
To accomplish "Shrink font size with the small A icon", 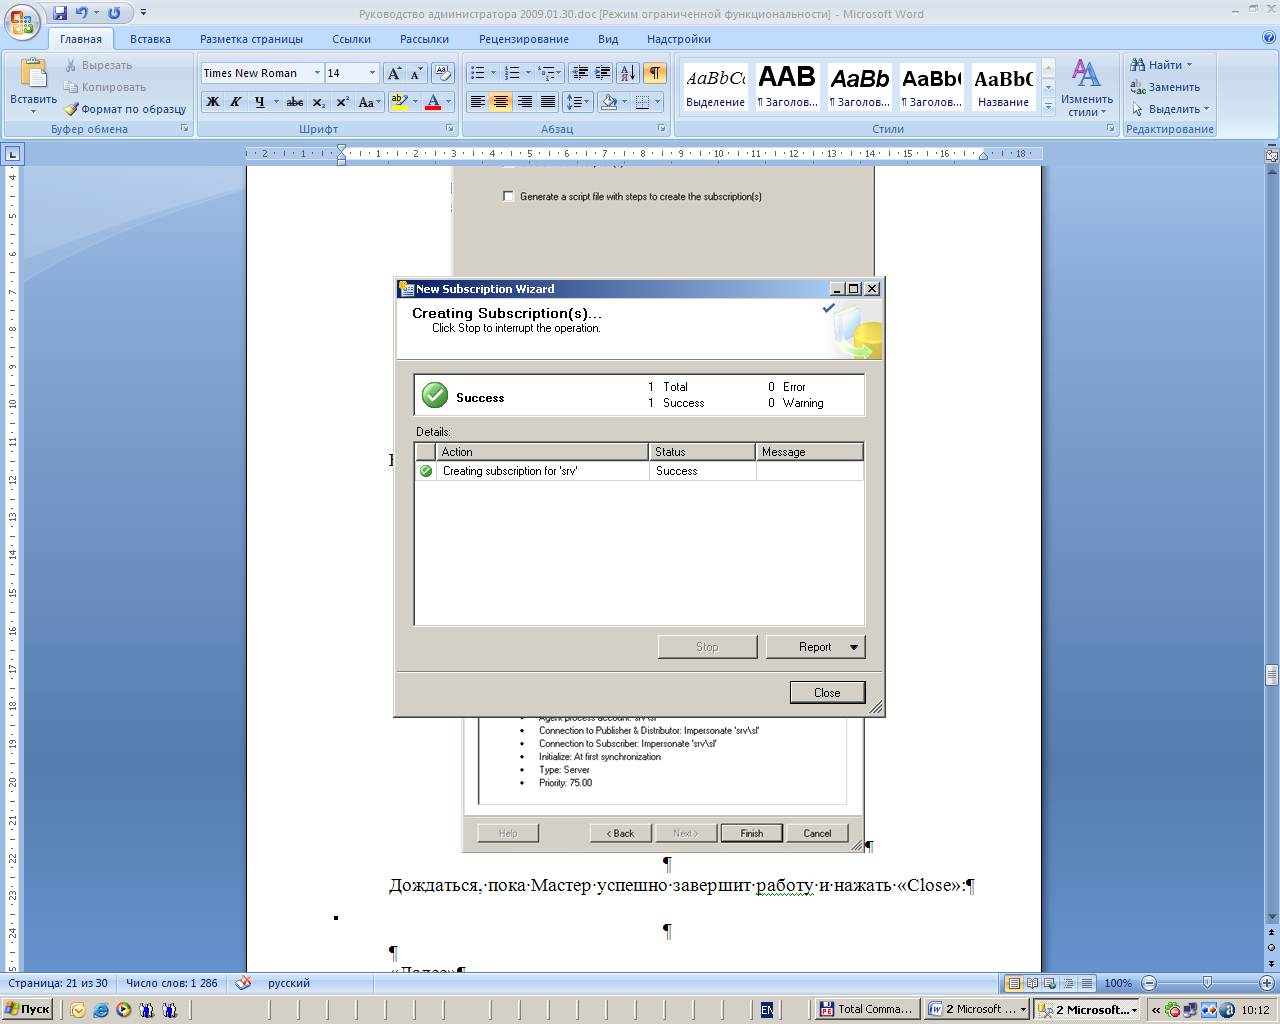I will point(416,73).
